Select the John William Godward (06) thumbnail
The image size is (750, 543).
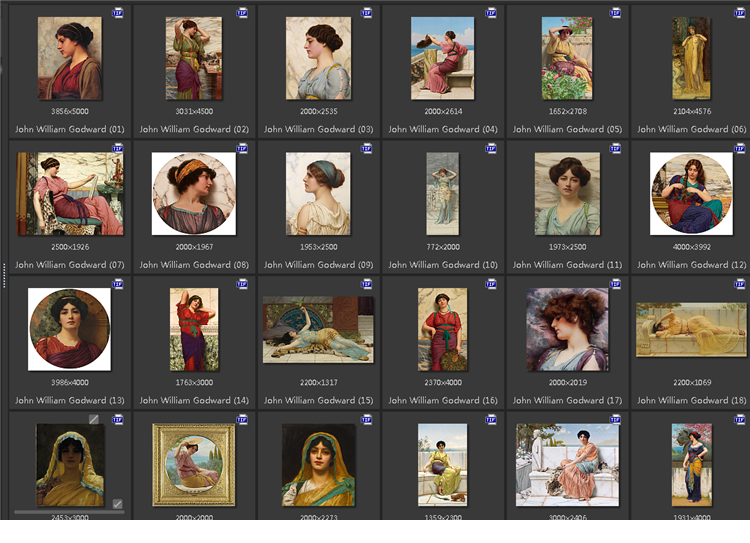pos(691,58)
